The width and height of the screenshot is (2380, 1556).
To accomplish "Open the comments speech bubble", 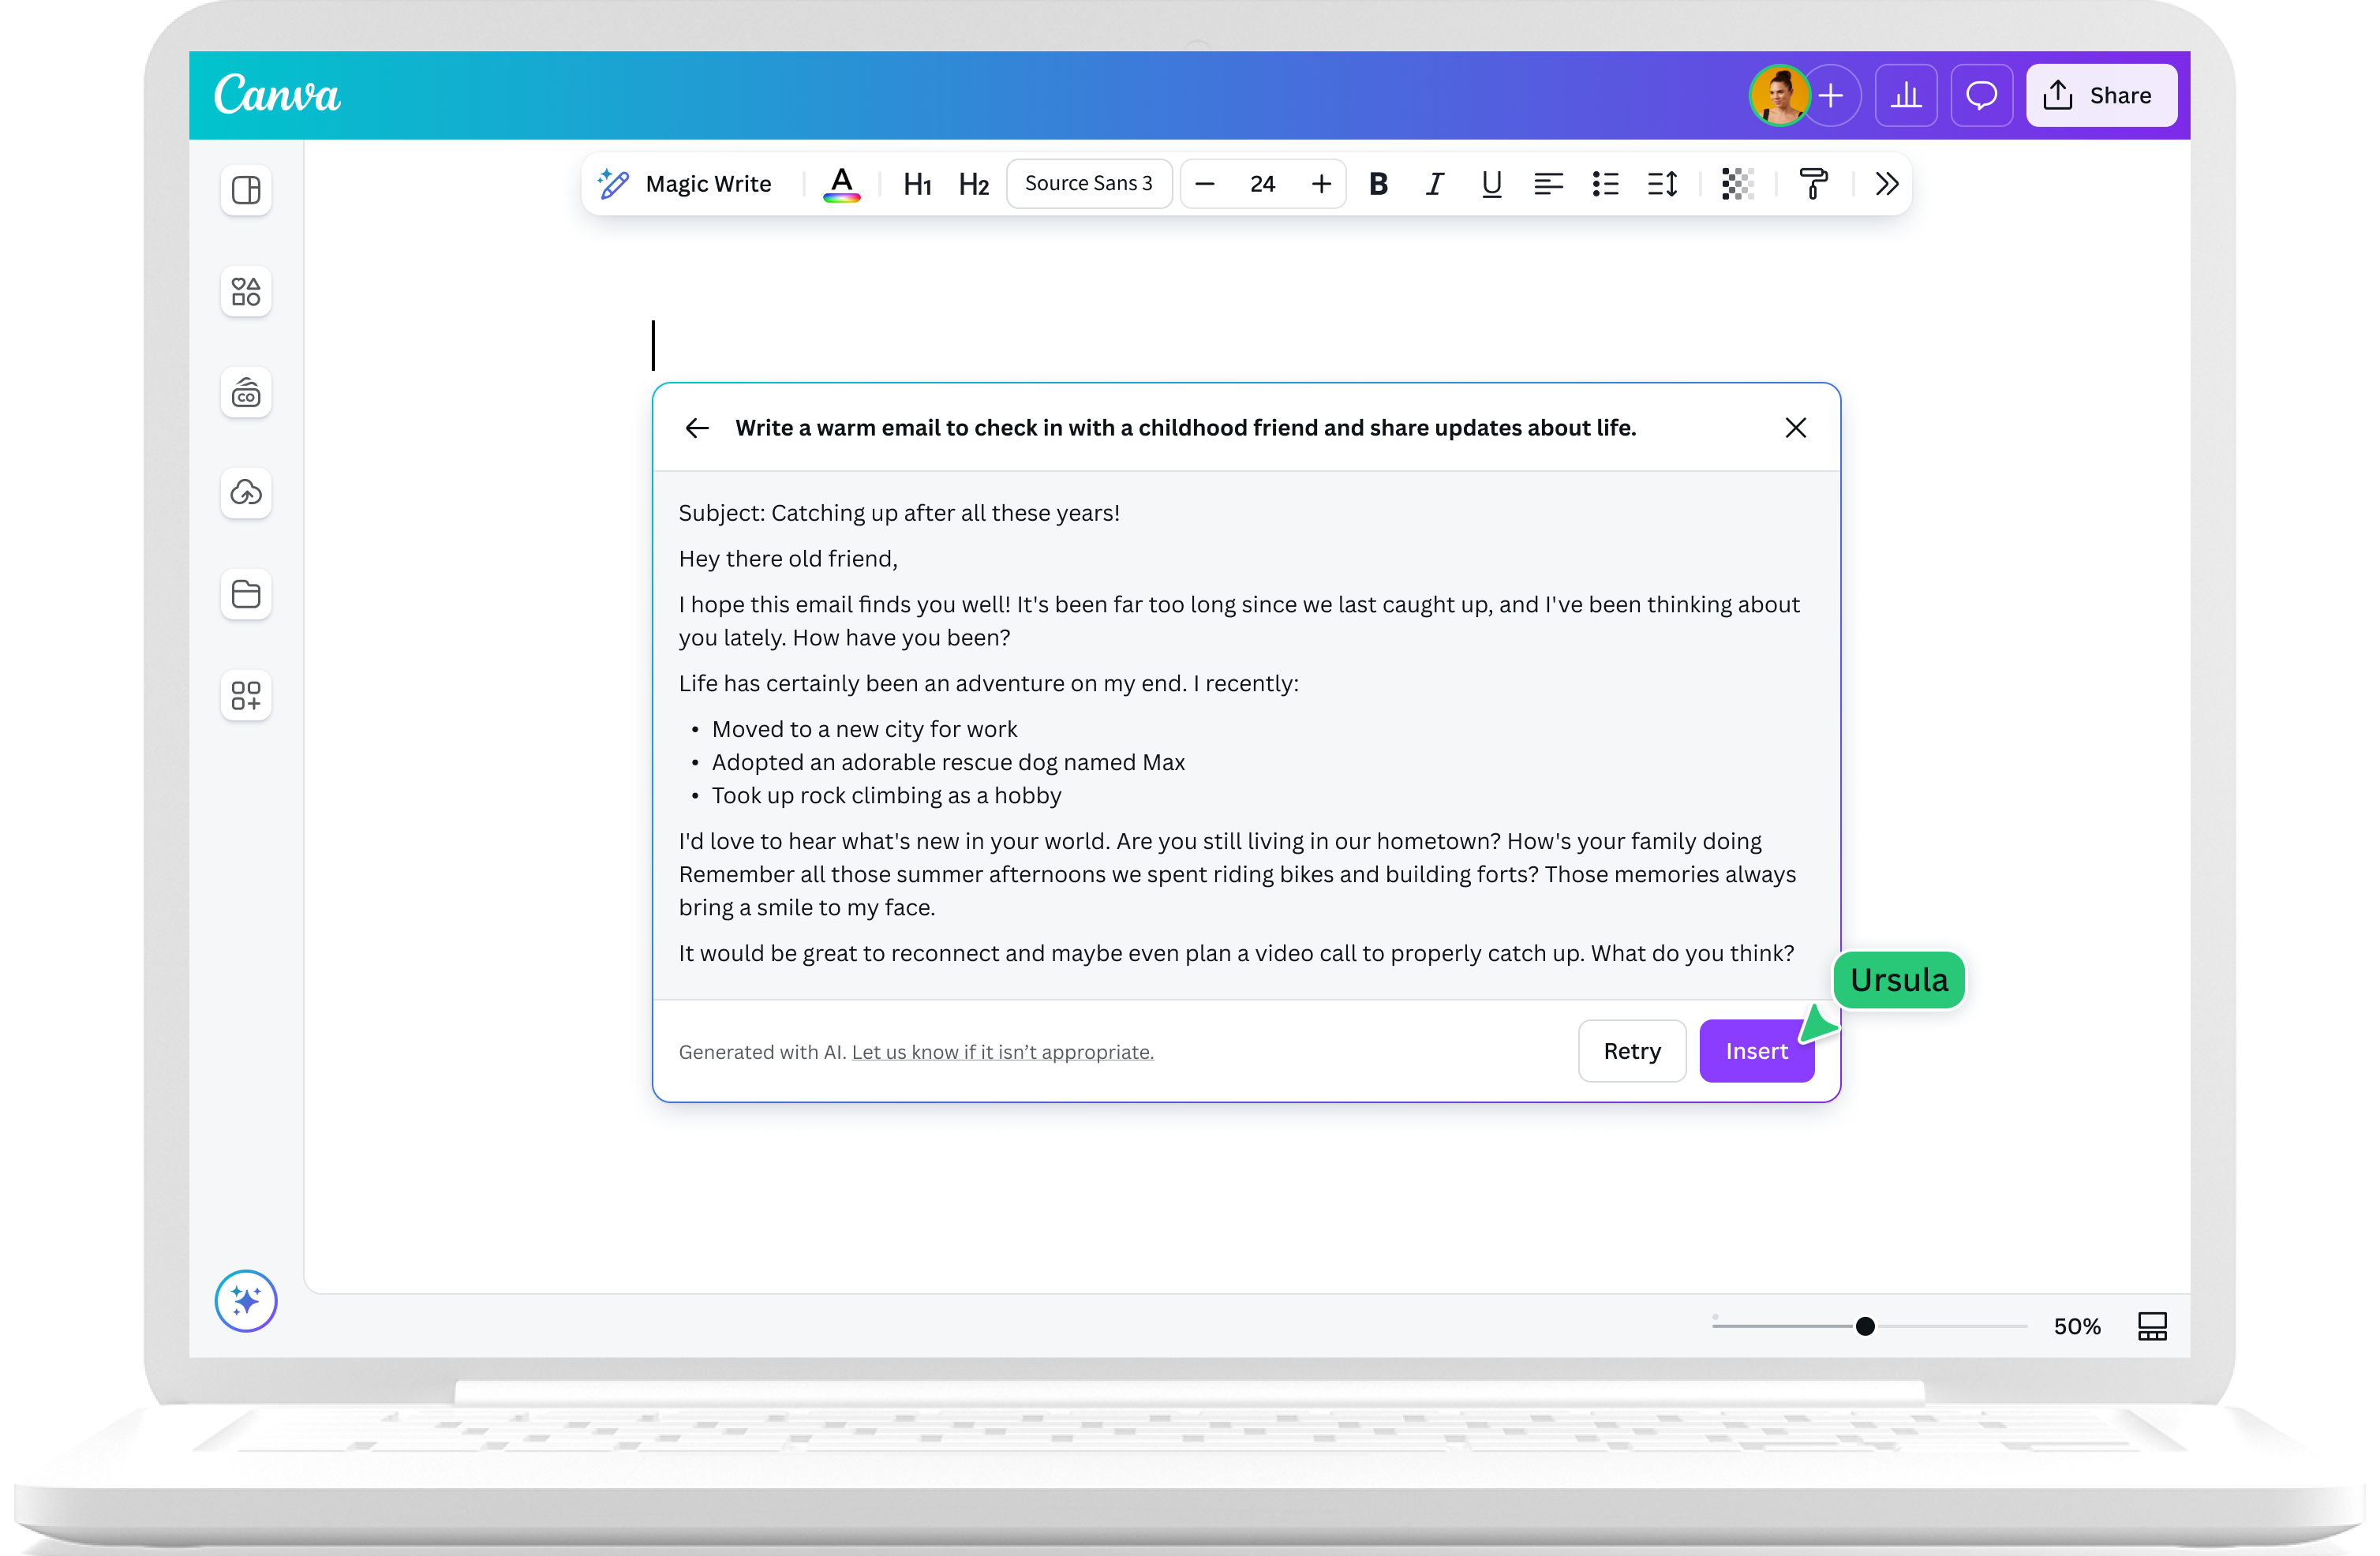I will click(1981, 96).
